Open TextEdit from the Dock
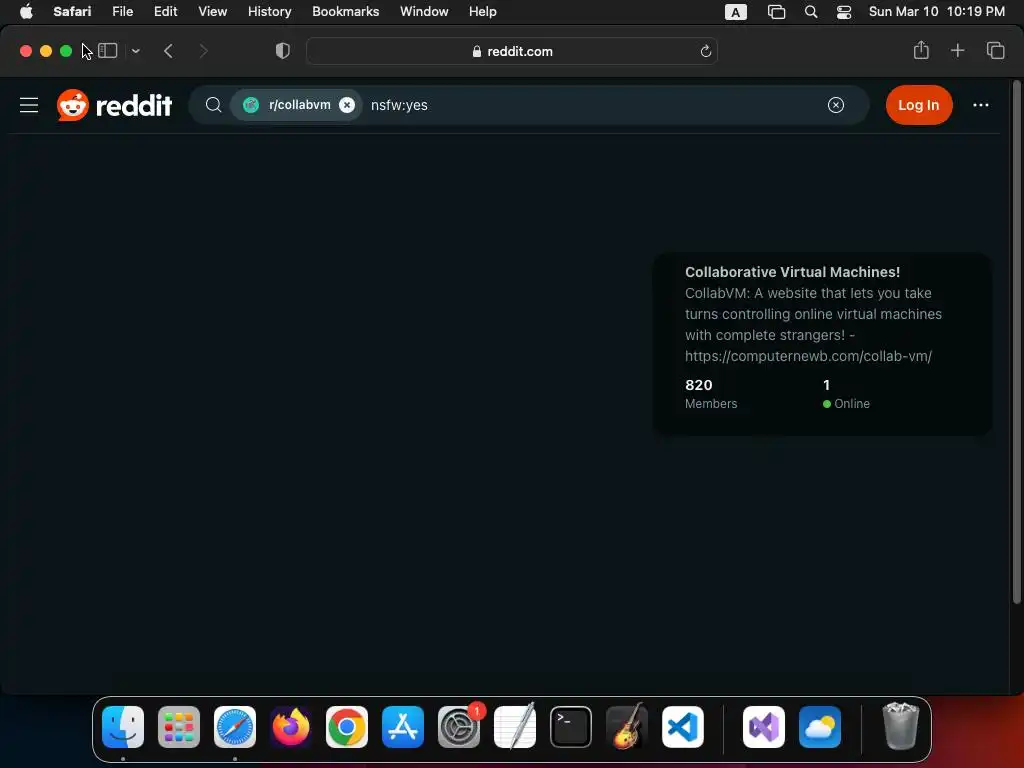Screen dimensions: 1024x768 pos(515,727)
